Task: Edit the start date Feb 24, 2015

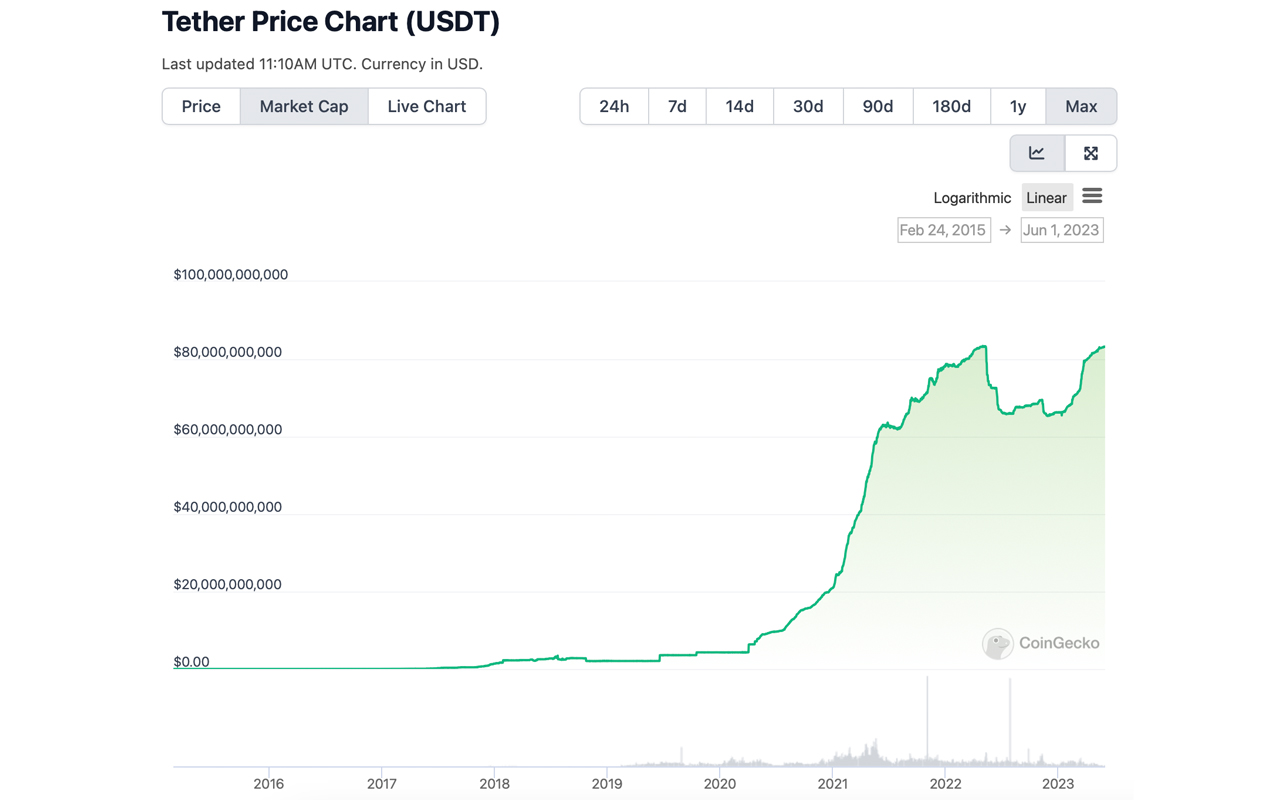Action: [x=943, y=230]
